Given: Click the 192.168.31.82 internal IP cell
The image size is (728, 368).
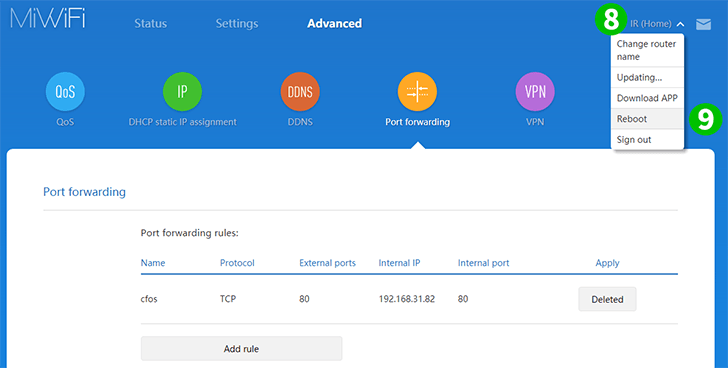Looking at the screenshot, I should tap(407, 299).
